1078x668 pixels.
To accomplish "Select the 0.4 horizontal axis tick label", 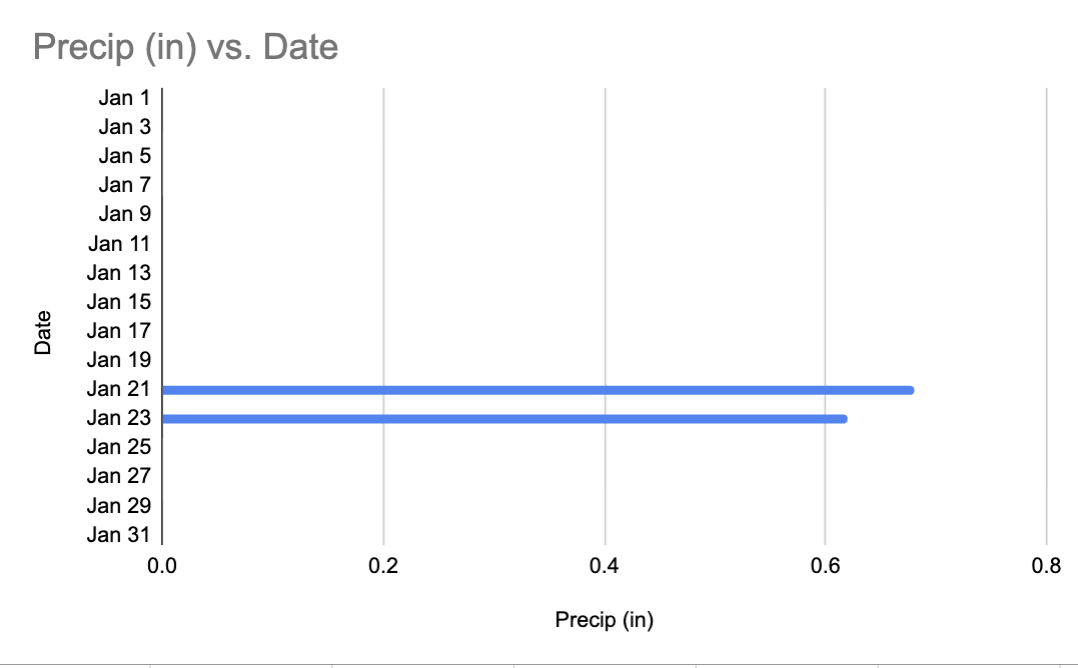I will pyautogui.click(x=604, y=567).
